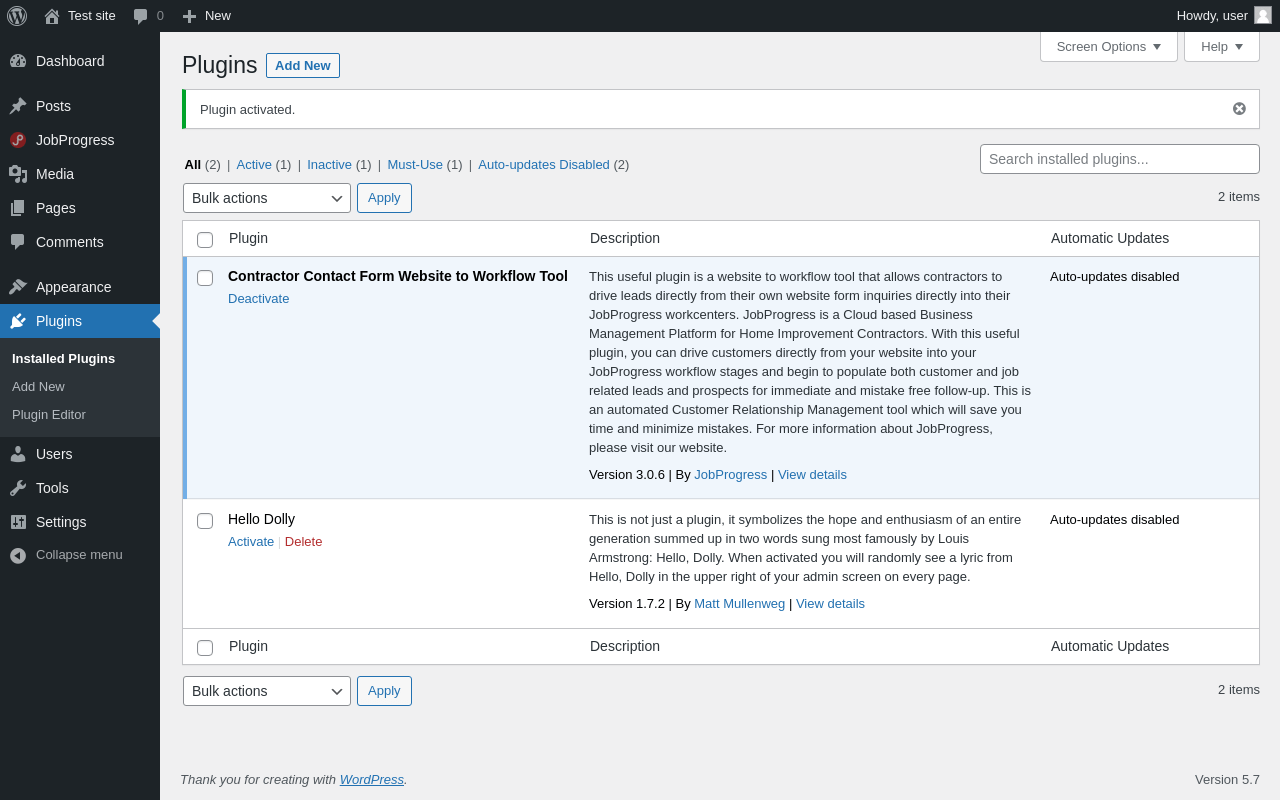Open the Posts menu

(x=80, y=106)
